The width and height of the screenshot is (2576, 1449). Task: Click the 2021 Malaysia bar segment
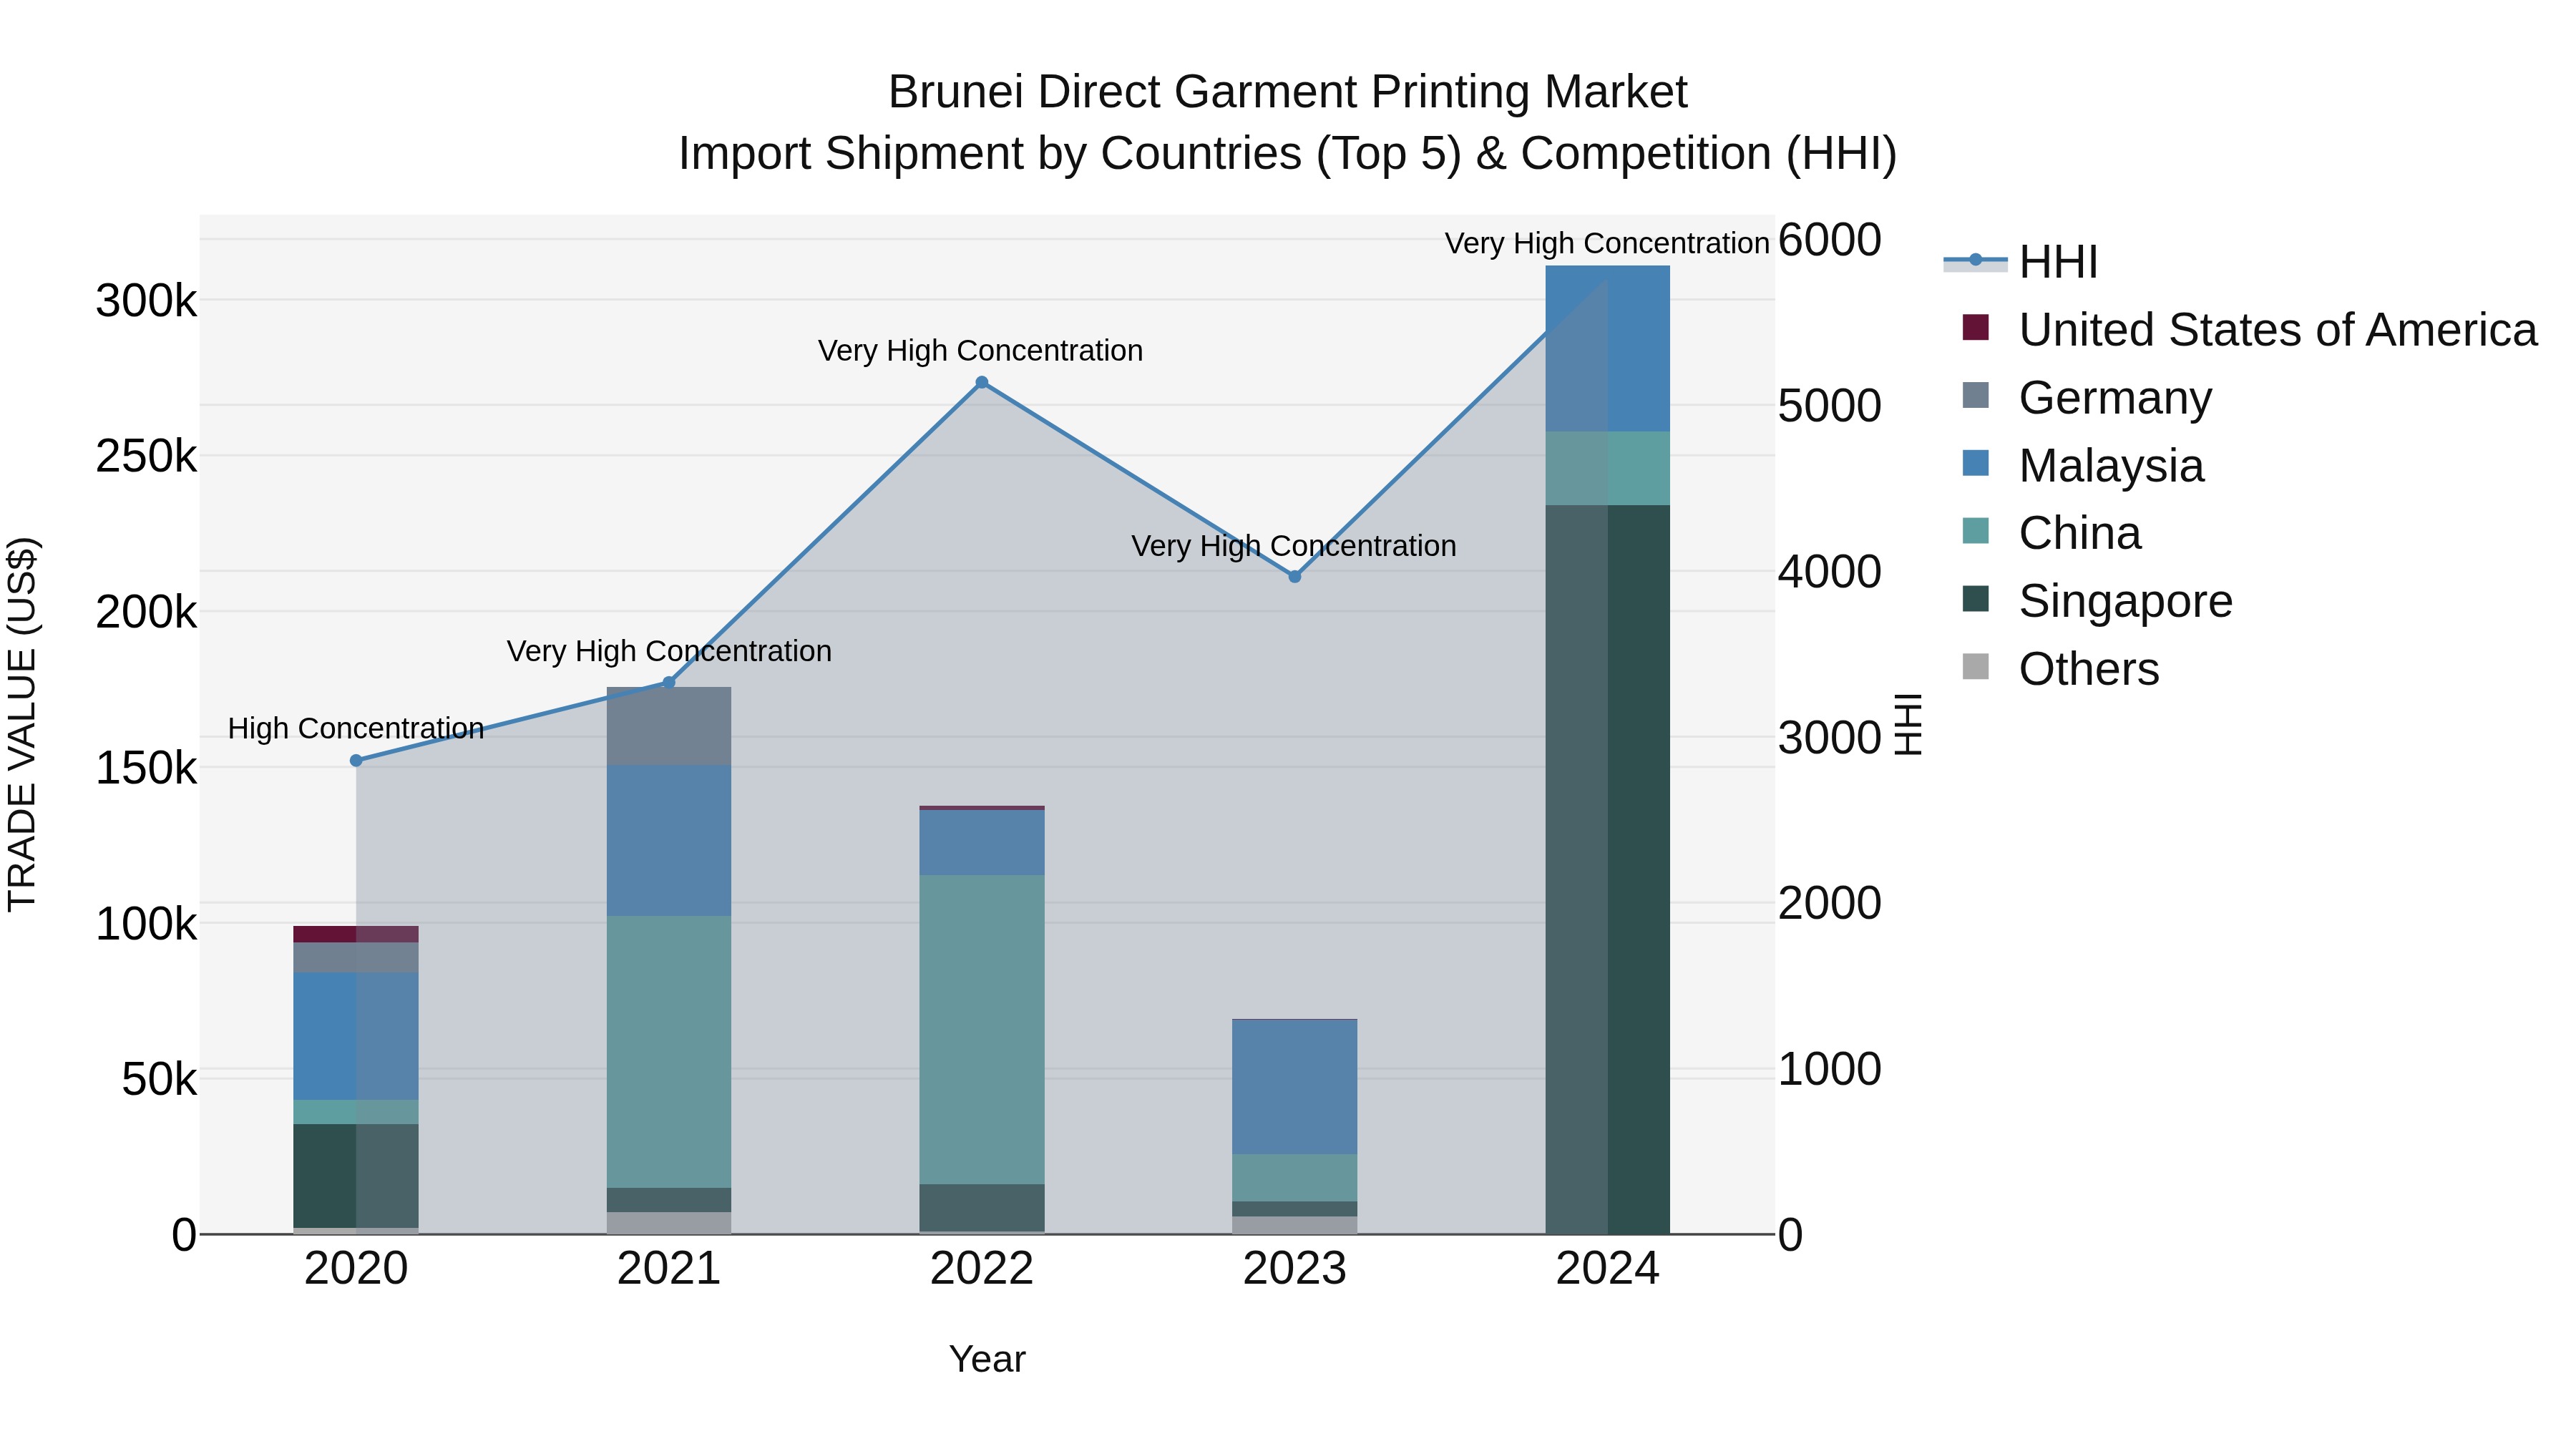click(x=669, y=841)
